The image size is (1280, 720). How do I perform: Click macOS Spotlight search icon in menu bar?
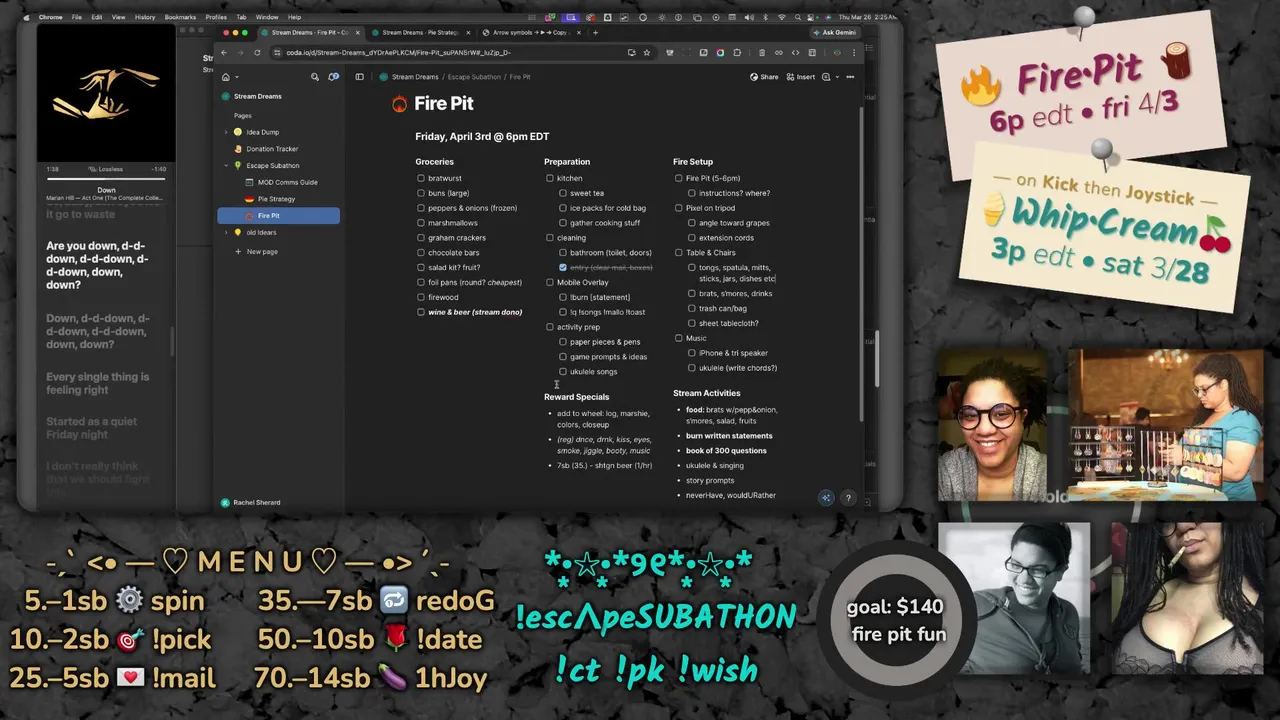click(x=798, y=17)
